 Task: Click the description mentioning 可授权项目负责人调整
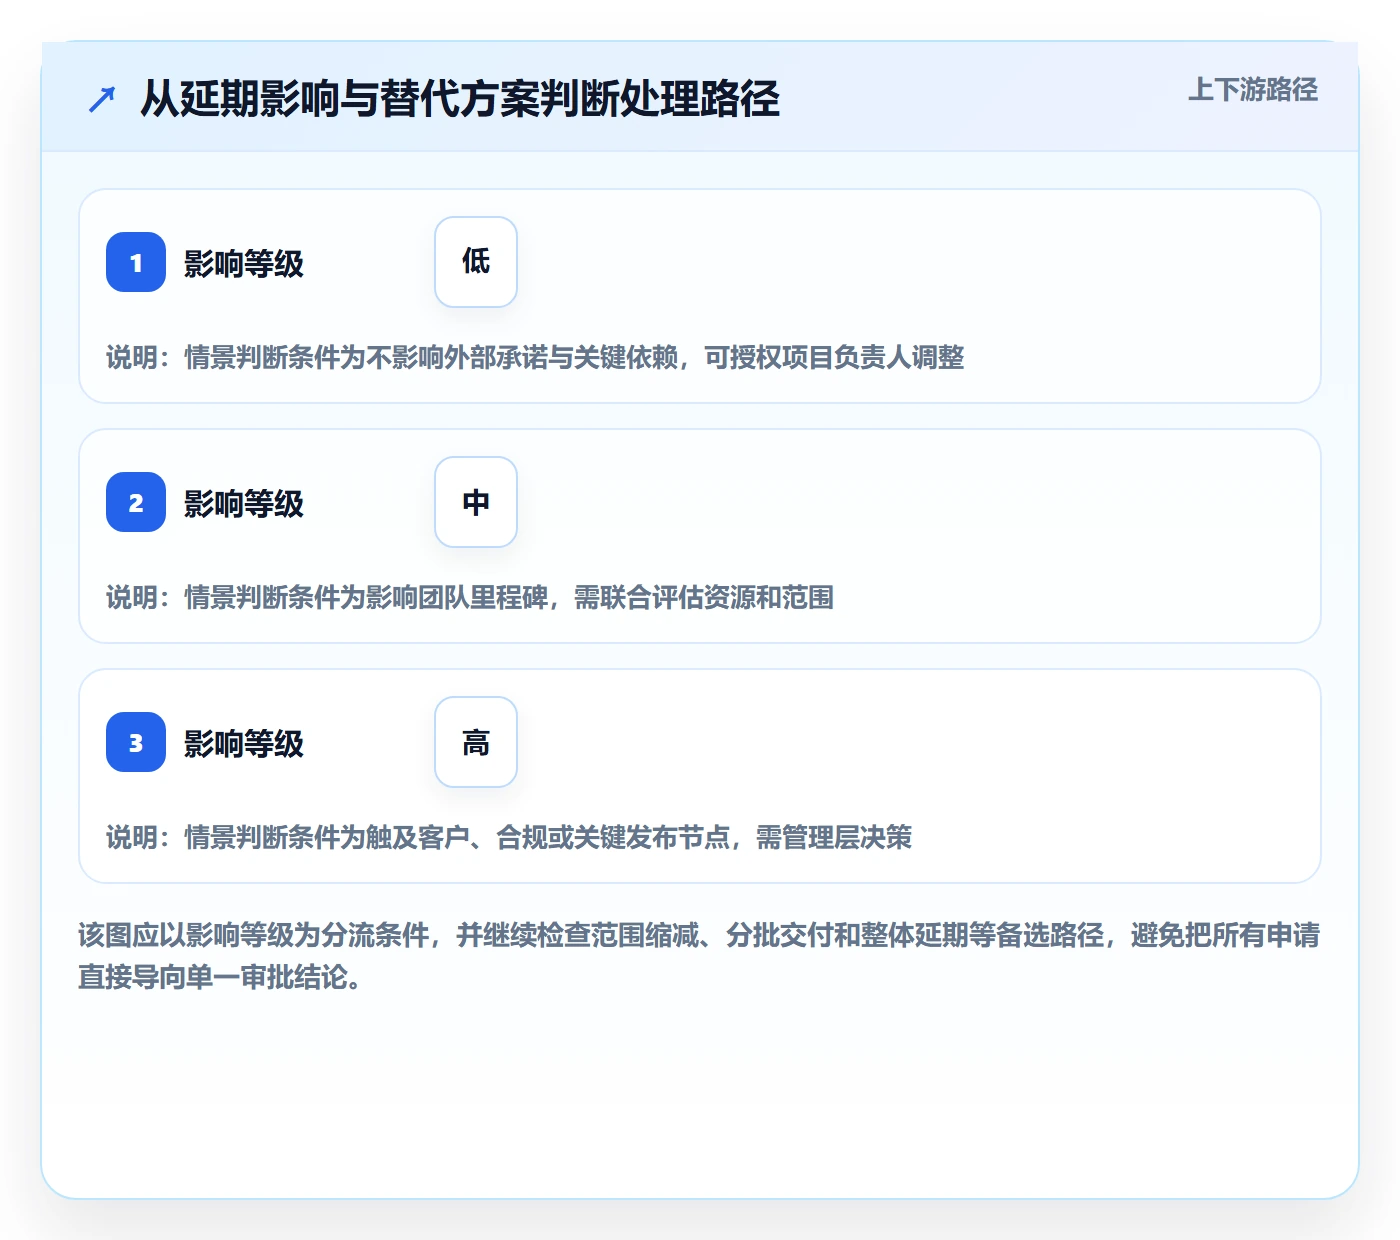pyautogui.click(x=535, y=357)
